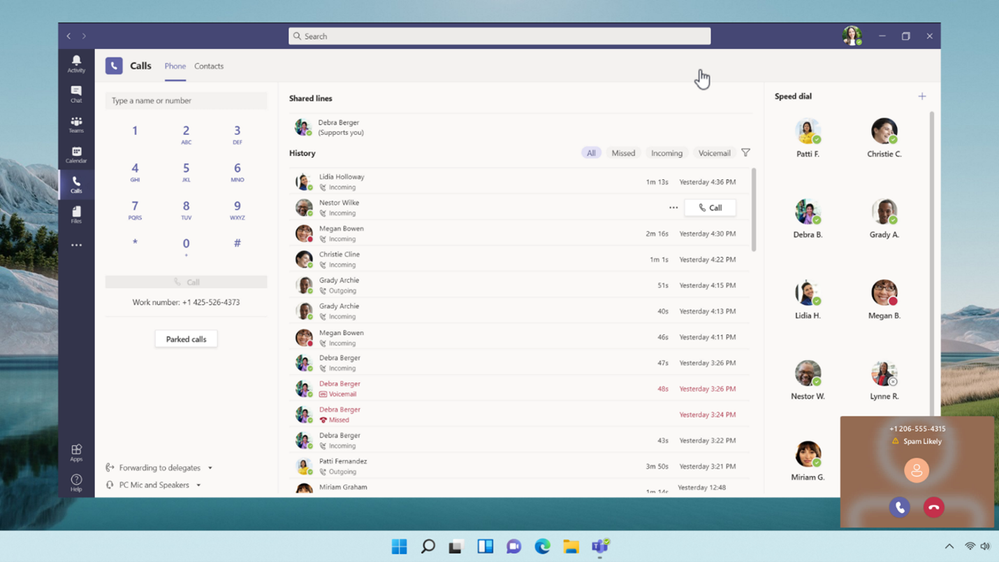Show more apps ellipsis in sidebar
This screenshot has height=562, width=999.
(x=76, y=245)
